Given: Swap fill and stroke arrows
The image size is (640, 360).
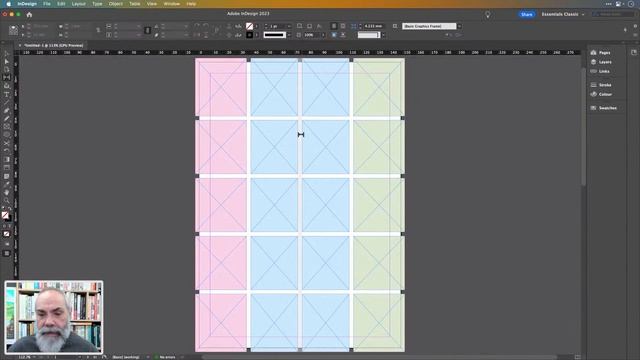Looking at the screenshot, I should click(10, 209).
